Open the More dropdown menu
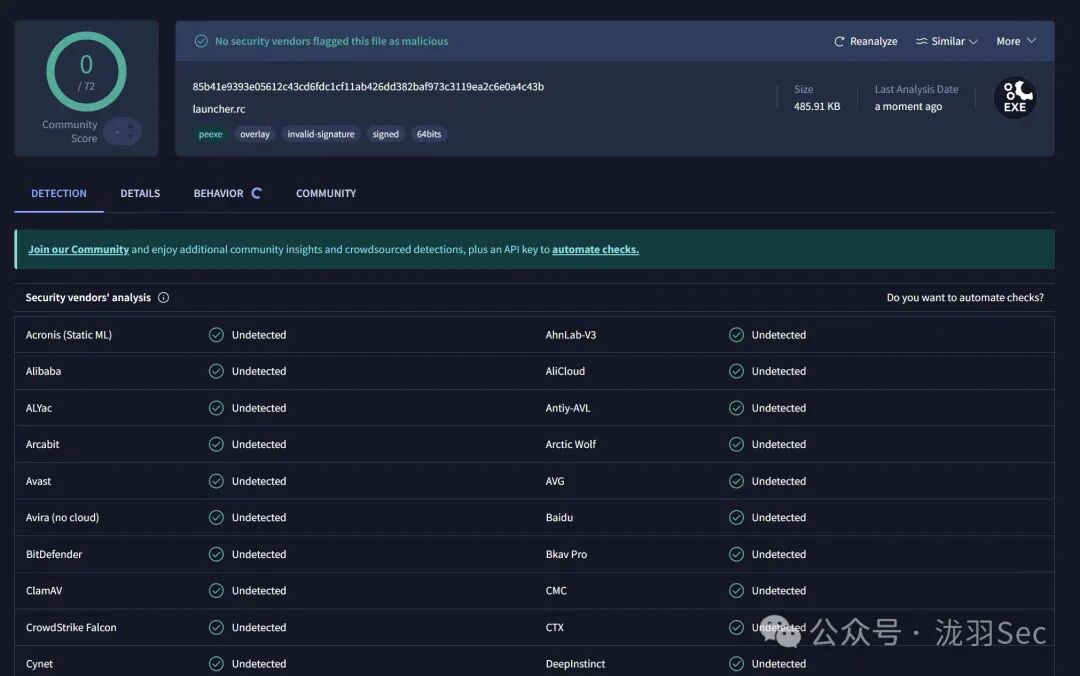The width and height of the screenshot is (1080, 676). pyautogui.click(x=1015, y=42)
